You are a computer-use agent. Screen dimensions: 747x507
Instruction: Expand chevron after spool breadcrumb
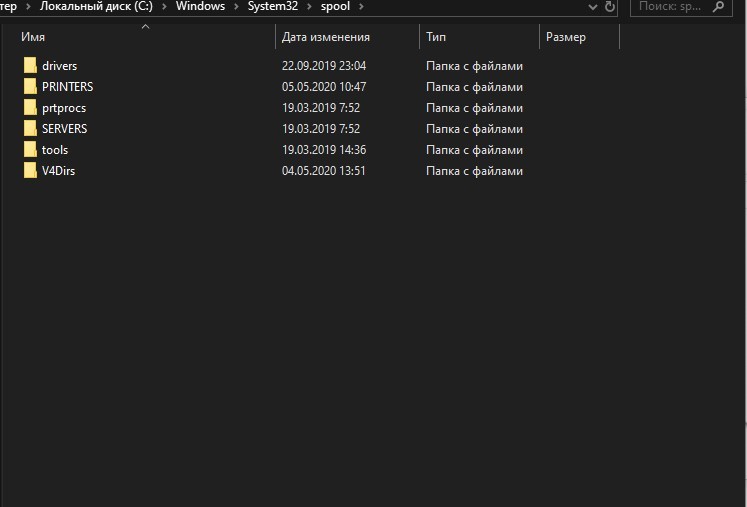(361, 7)
